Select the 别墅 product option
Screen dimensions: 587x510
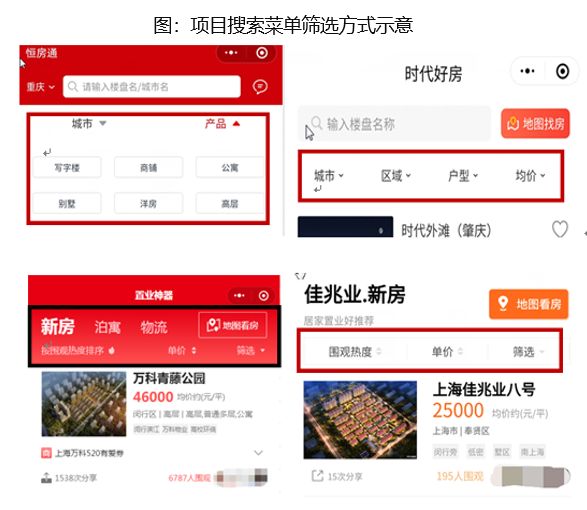tap(67, 203)
